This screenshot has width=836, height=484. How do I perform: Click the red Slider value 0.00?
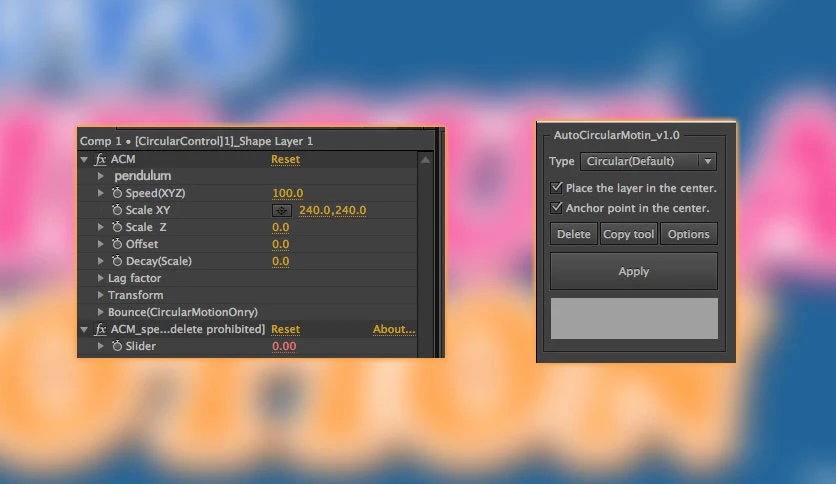point(284,346)
